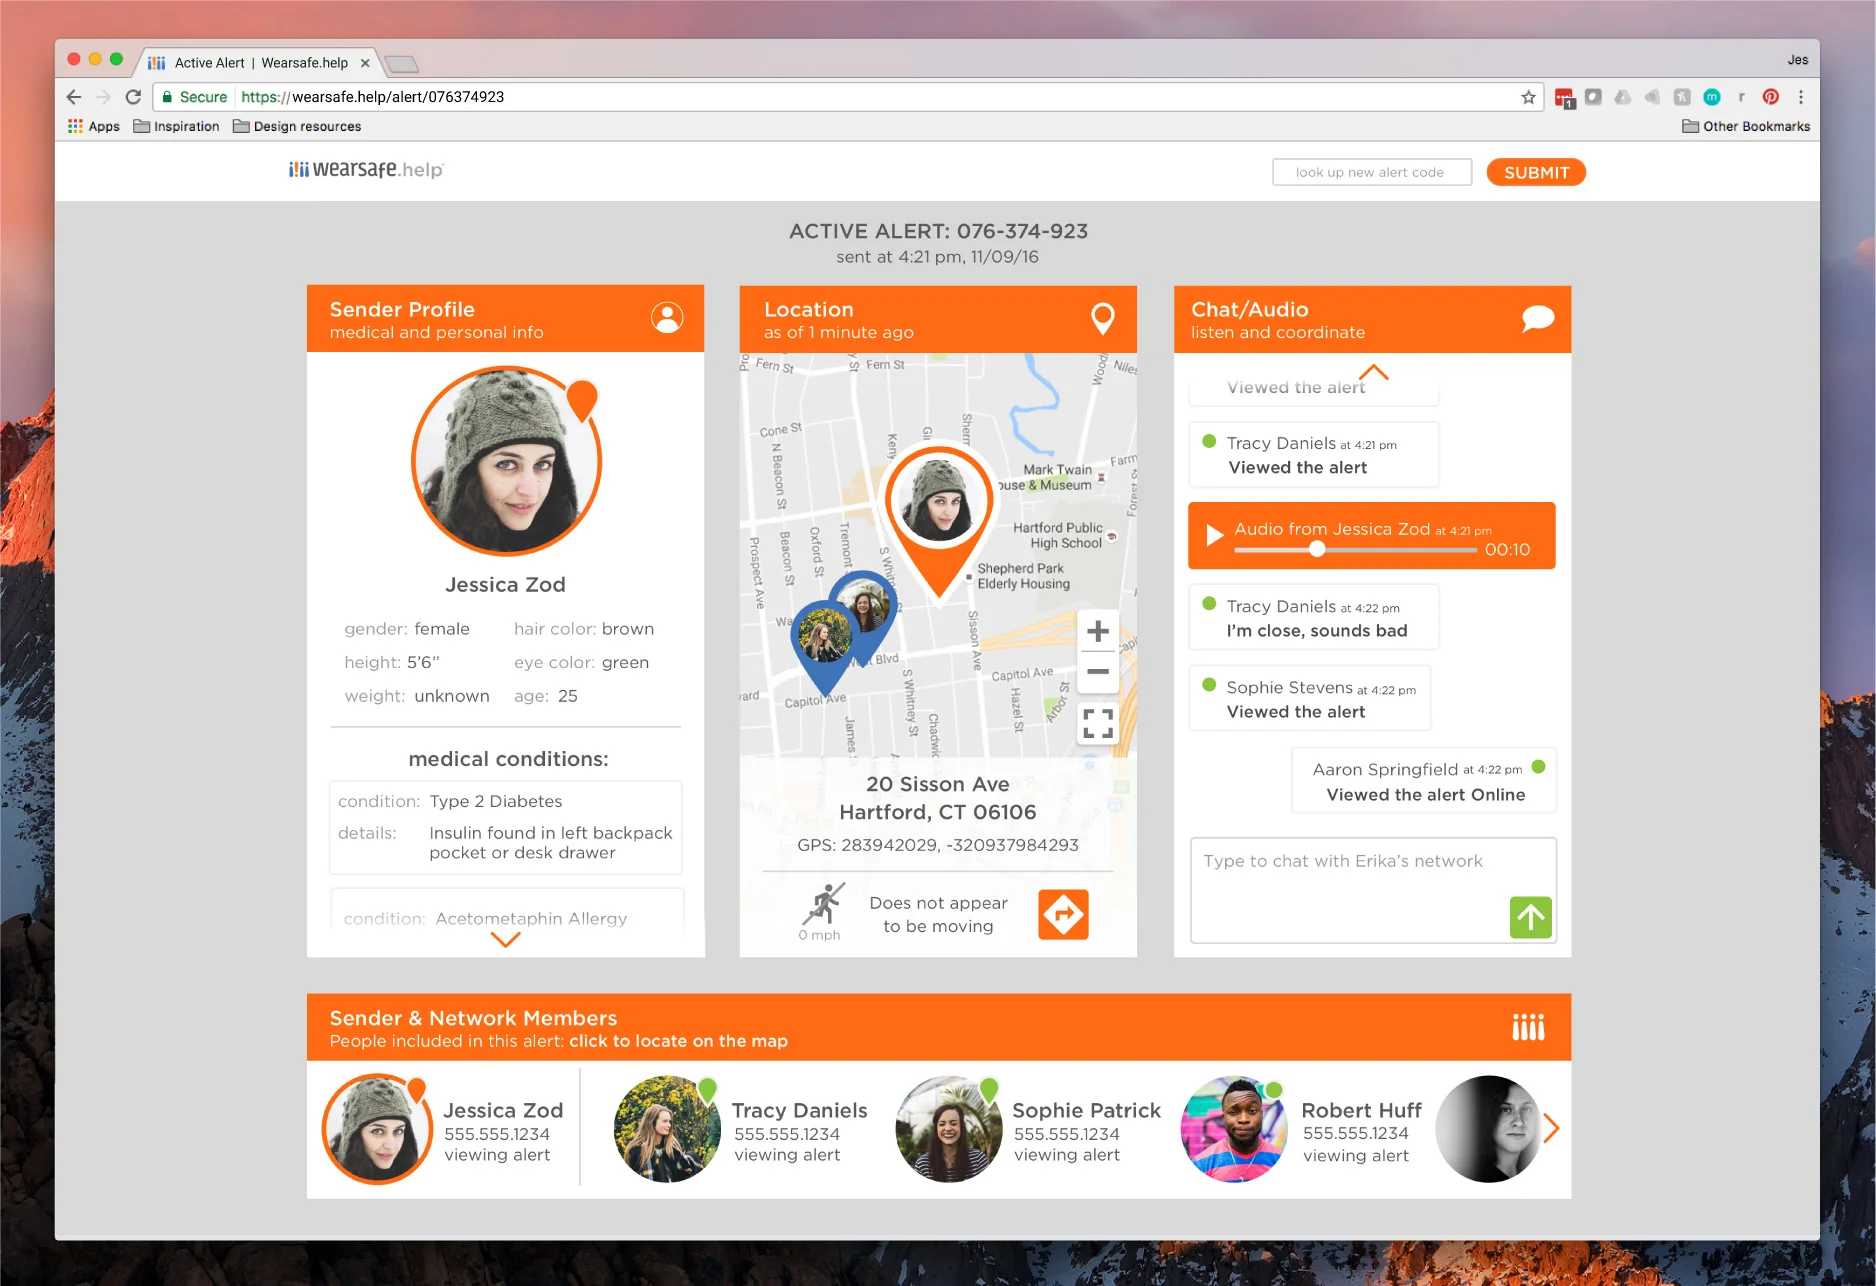Viewport: 1876px width, 1286px height.
Task: Go back in browser history
Action: (74, 97)
